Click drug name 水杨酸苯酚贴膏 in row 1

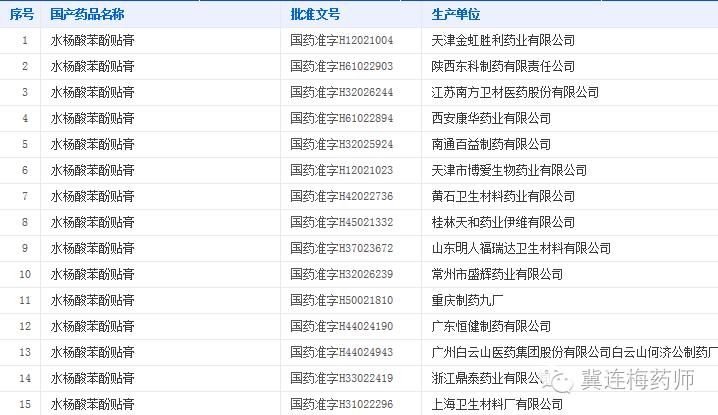(x=92, y=40)
